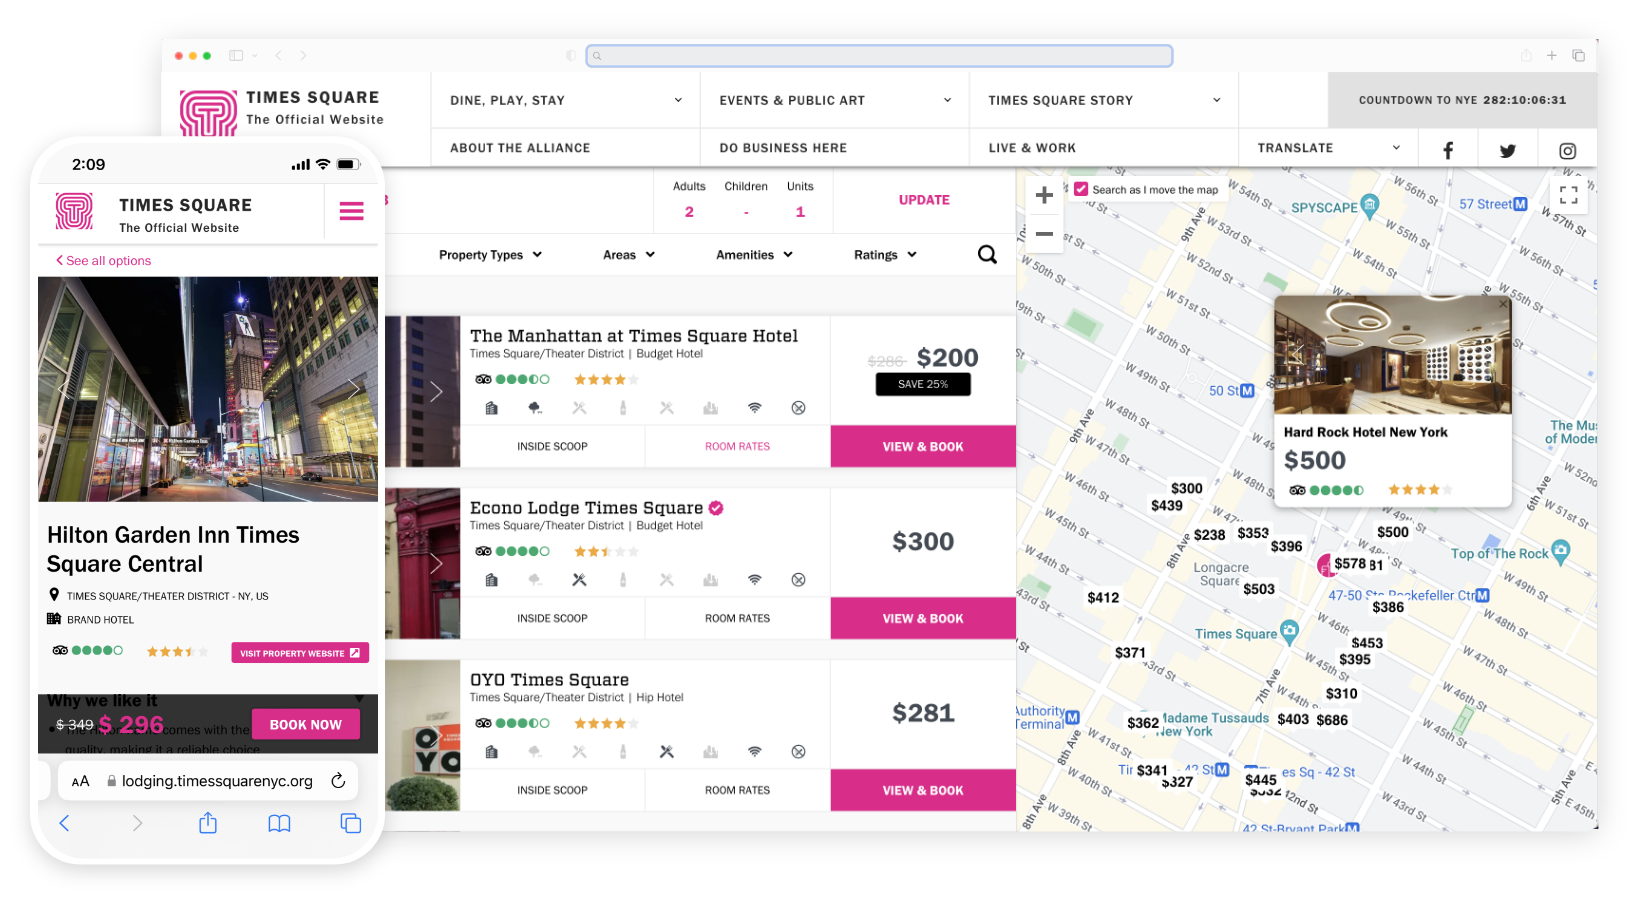Image resolution: width=1644 pixels, height=901 pixels.
Task: Open the mobile hamburger menu
Action: [x=351, y=211]
